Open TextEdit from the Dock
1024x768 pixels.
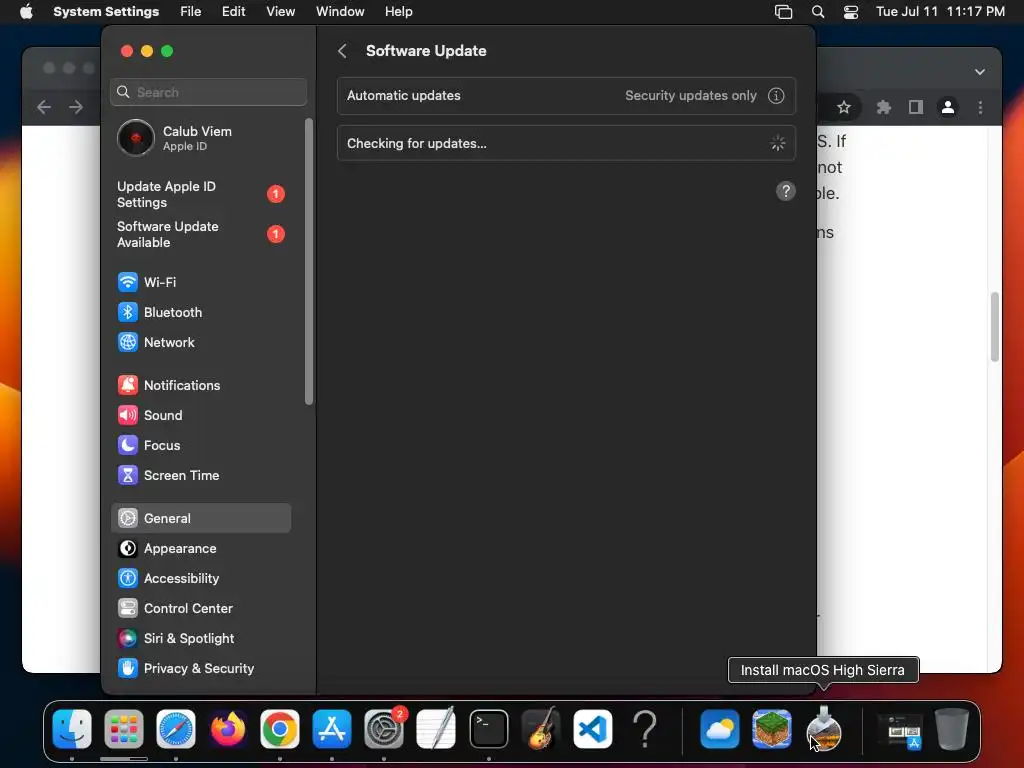point(436,729)
